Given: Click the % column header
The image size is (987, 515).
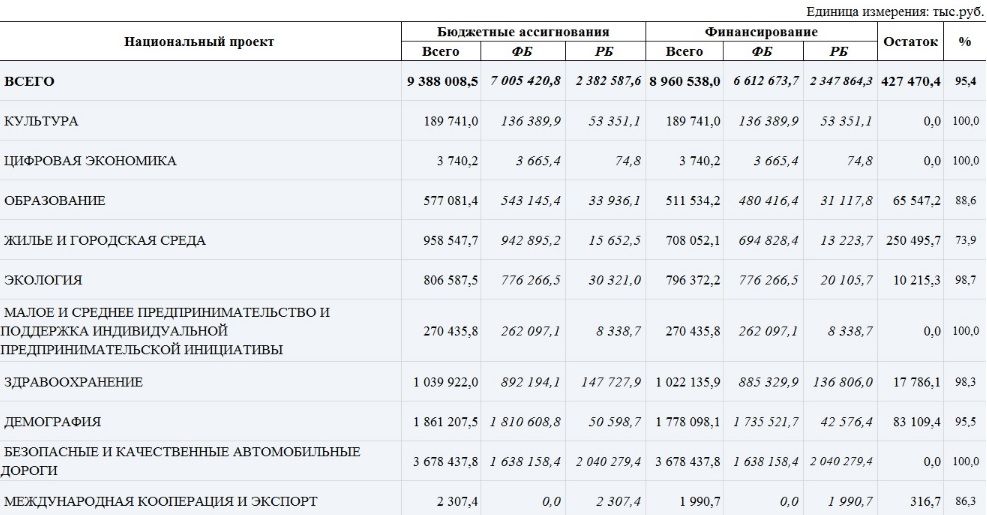Looking at the screenshot, I should (964, 42).
